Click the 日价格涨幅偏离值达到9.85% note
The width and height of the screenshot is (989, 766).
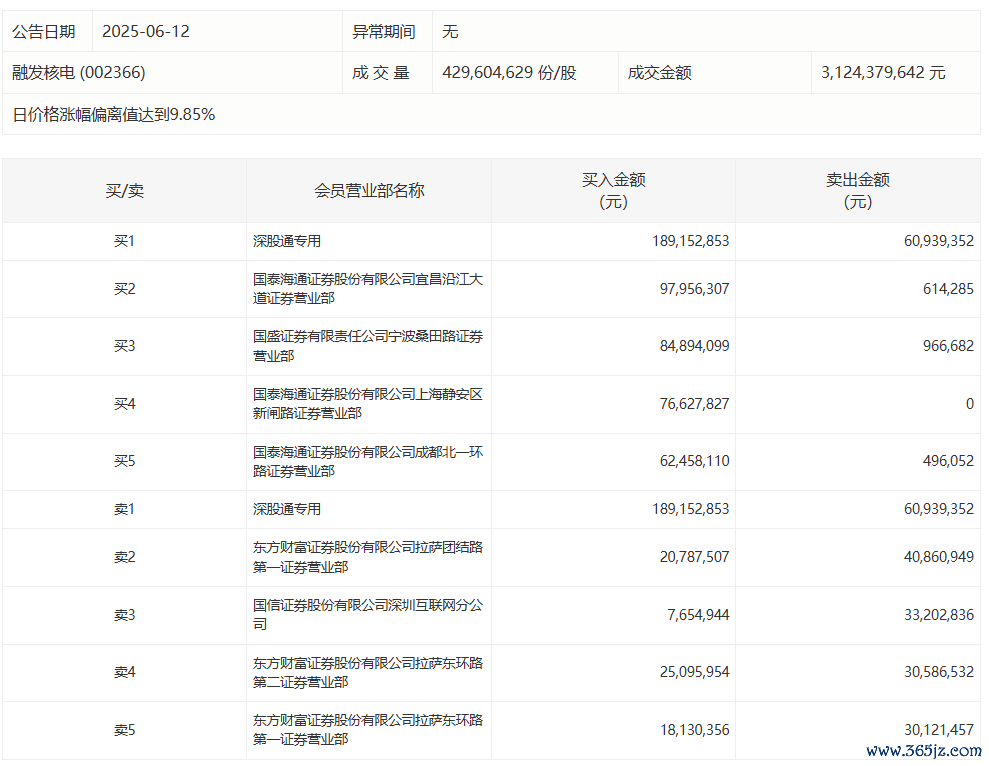[114, 114]
